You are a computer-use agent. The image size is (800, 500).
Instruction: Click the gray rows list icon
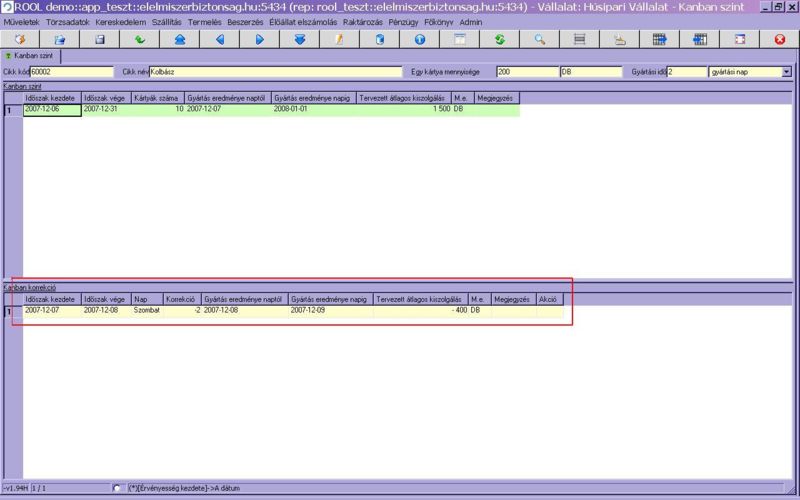[580, 39]
